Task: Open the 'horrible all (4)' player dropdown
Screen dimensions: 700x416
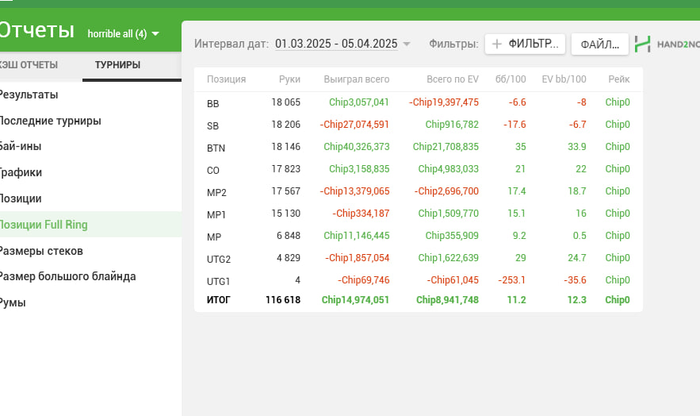Action: click(x=123, y=34)
